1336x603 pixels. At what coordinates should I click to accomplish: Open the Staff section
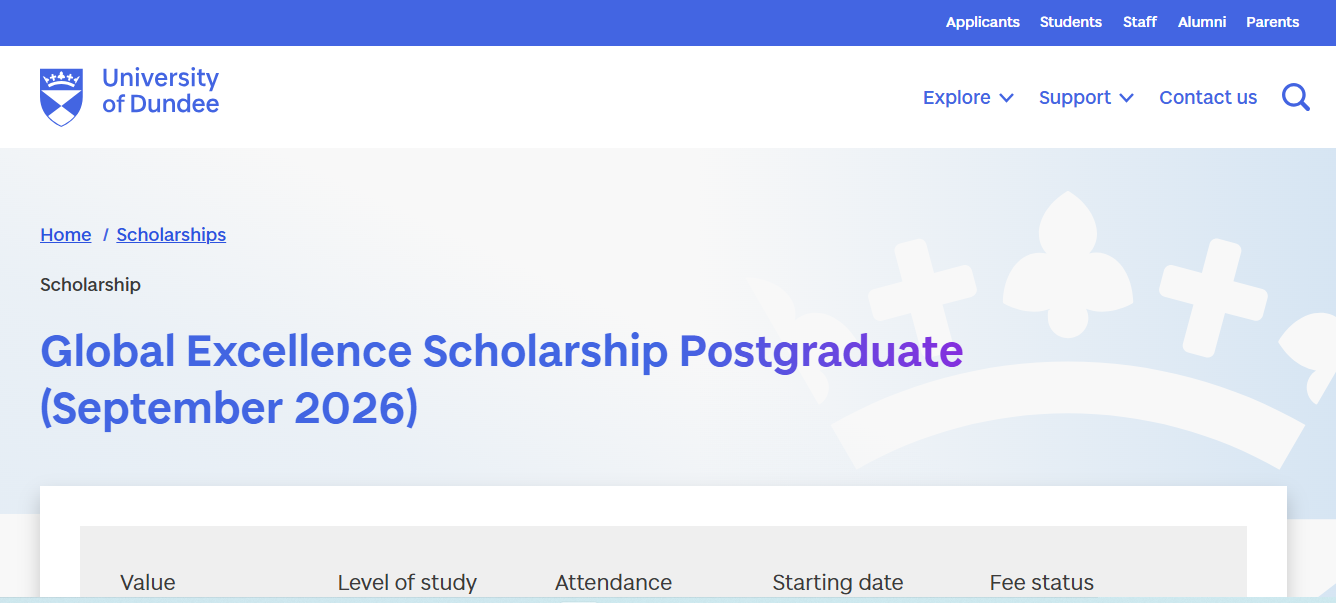1139,22
